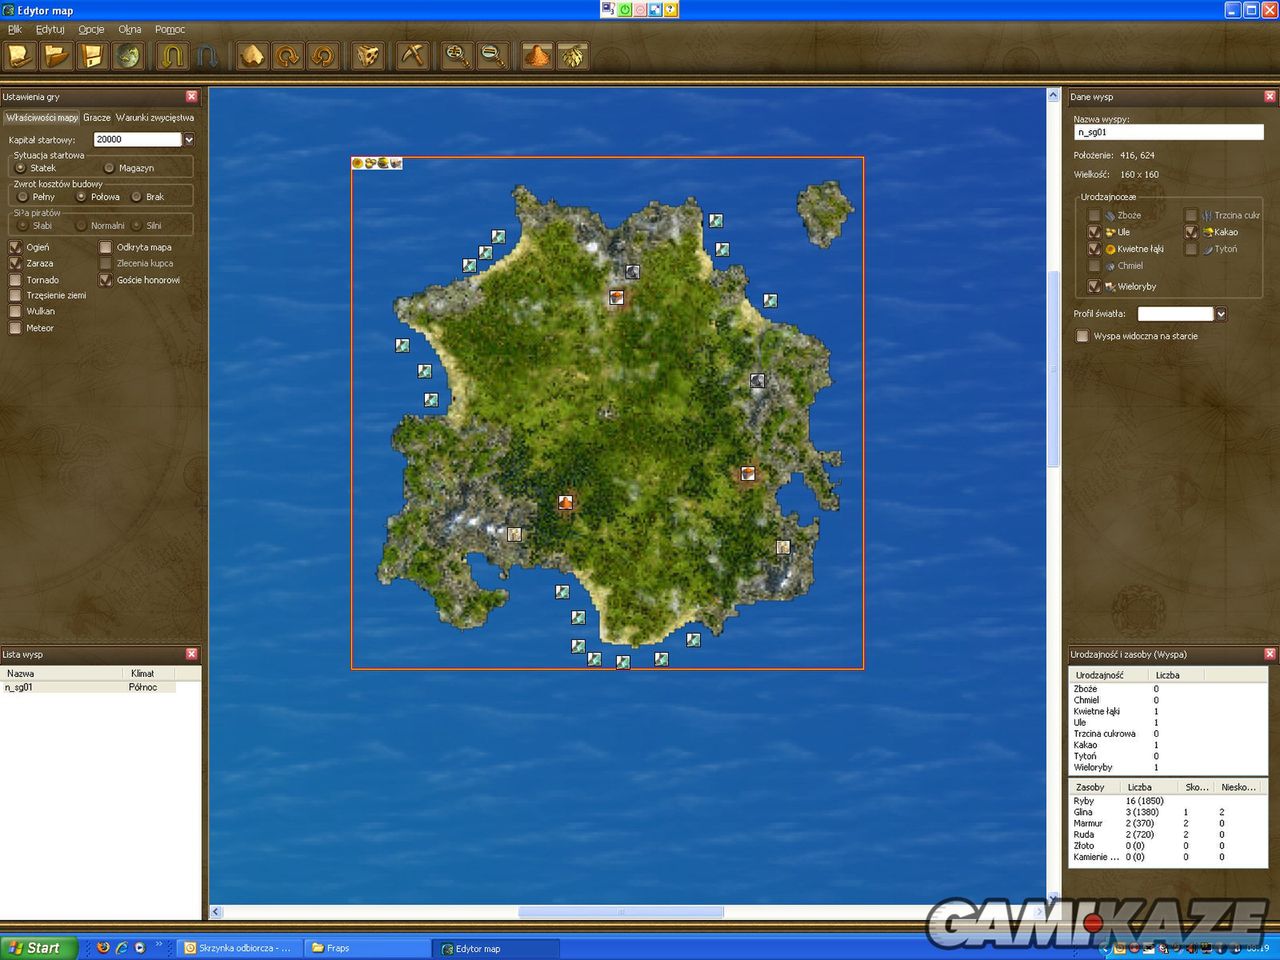Viewport: 1280px width, 960px height.
Task: Select Magazyn start situation radio button
Action: 110,168
